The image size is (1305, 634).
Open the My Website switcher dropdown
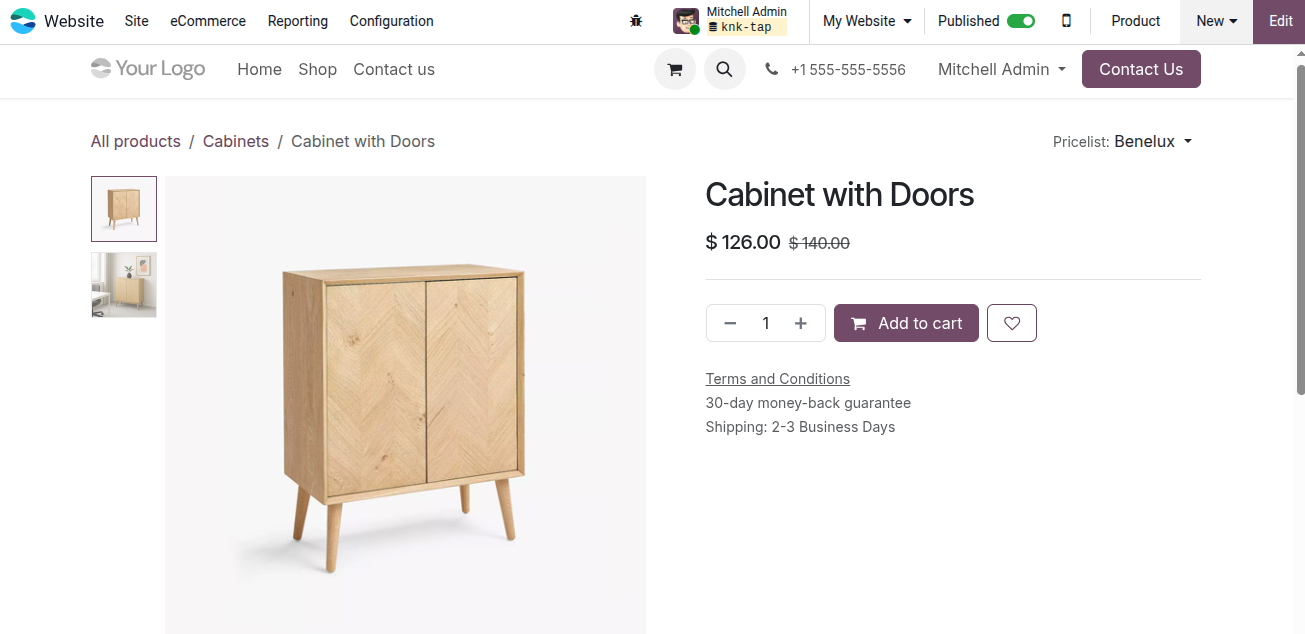tap(867, 21)
